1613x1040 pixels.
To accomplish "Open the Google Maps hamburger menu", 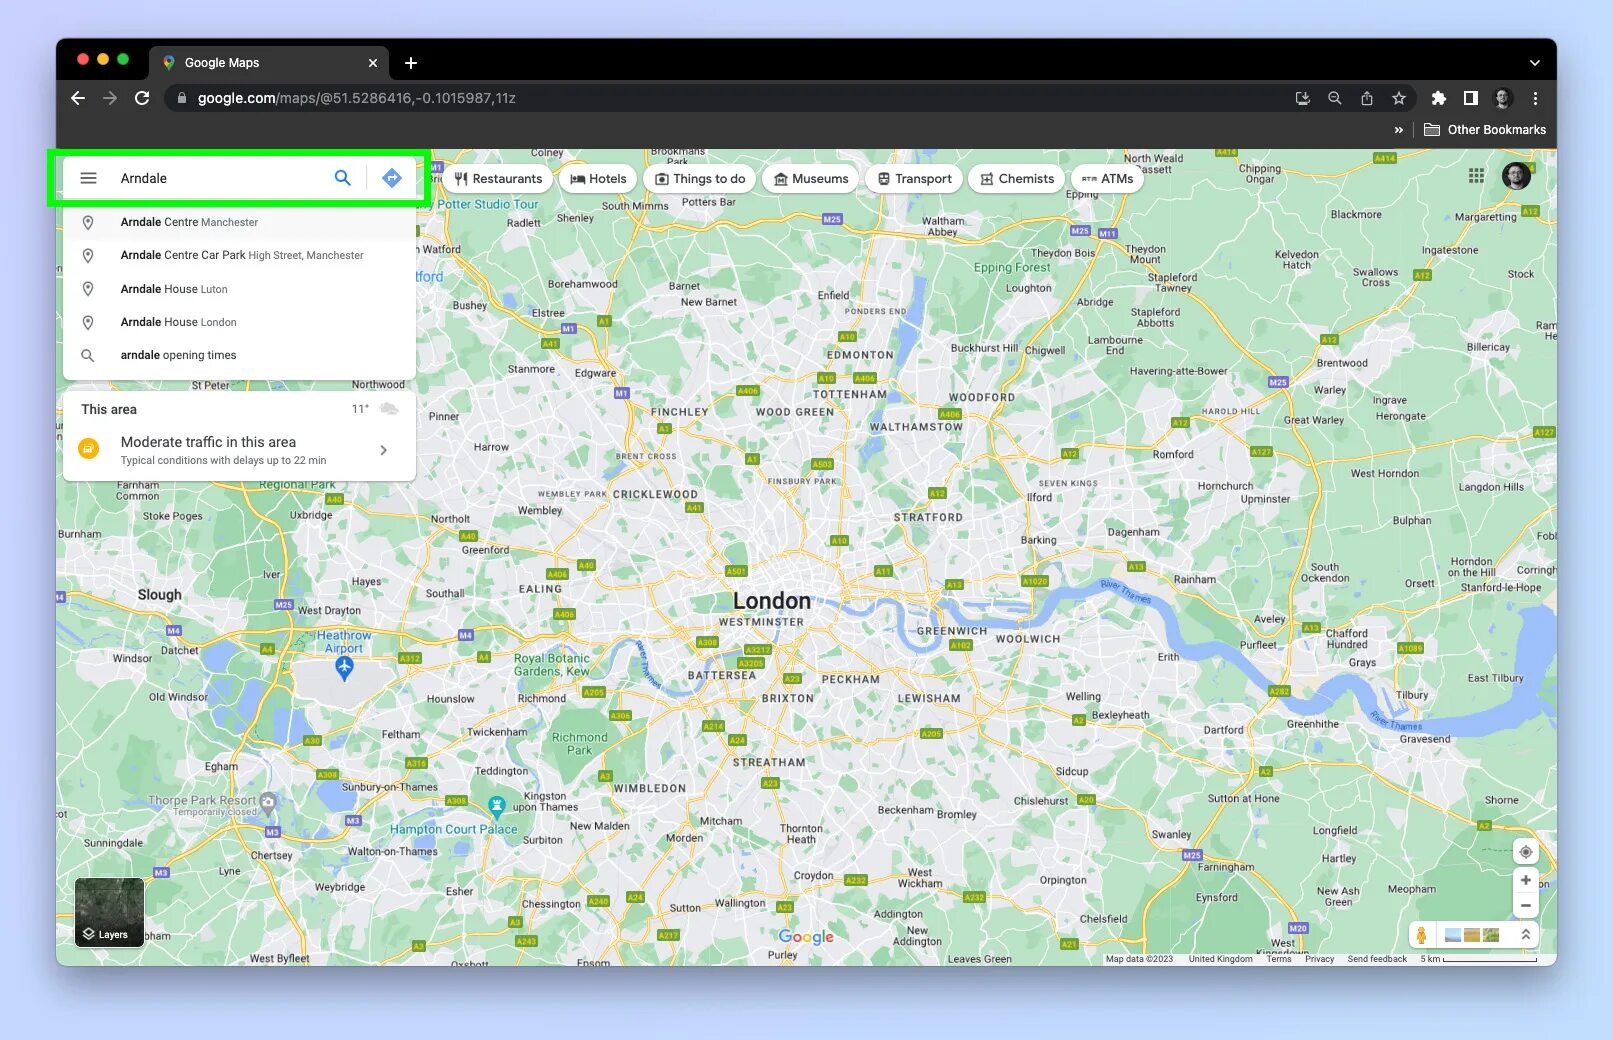I will pos(88,178).
